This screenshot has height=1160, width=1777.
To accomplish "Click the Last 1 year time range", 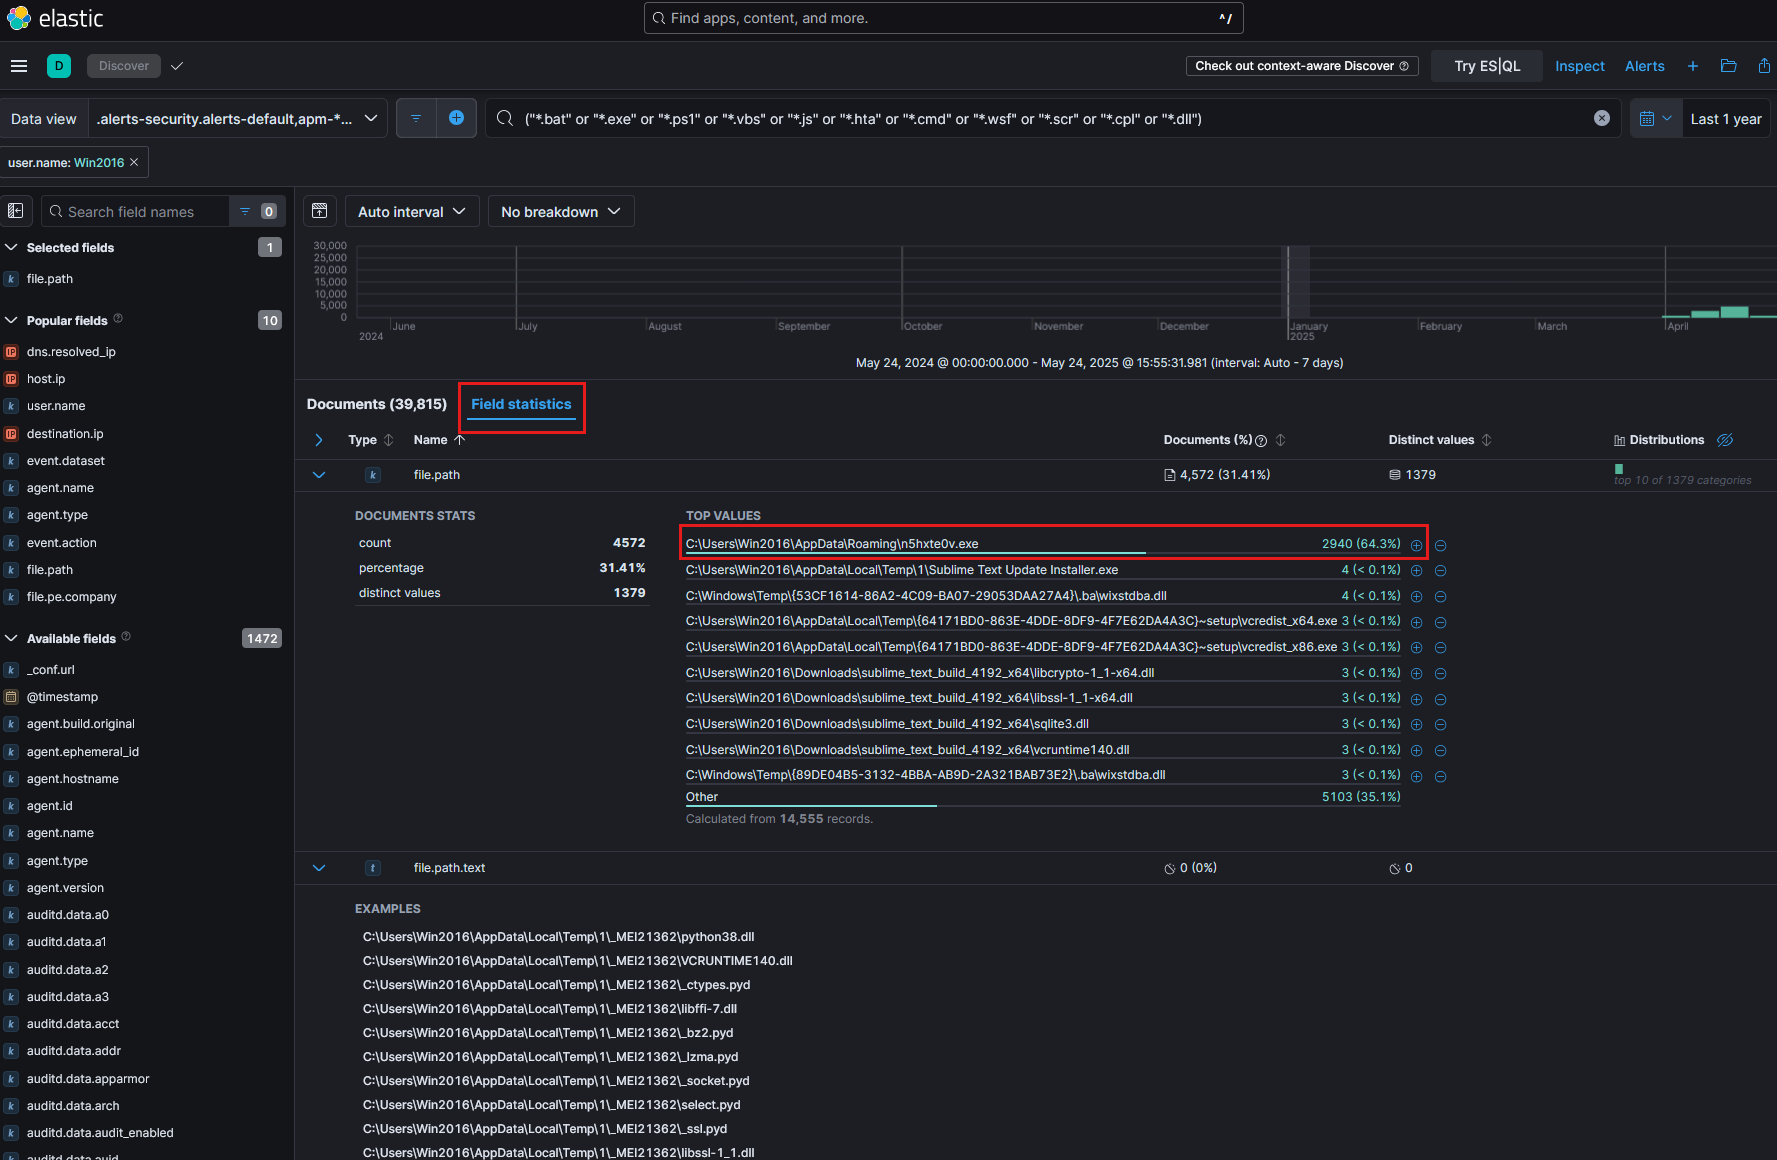I will tap(1726, 119).
